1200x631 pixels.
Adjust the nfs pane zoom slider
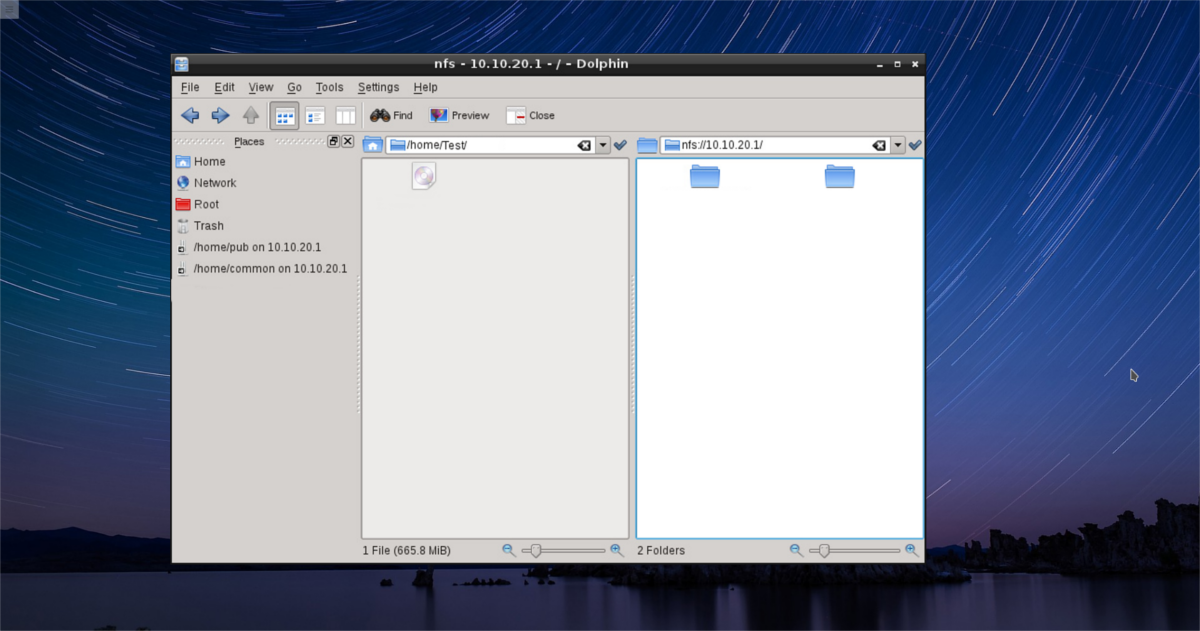[x=854, y=550]
